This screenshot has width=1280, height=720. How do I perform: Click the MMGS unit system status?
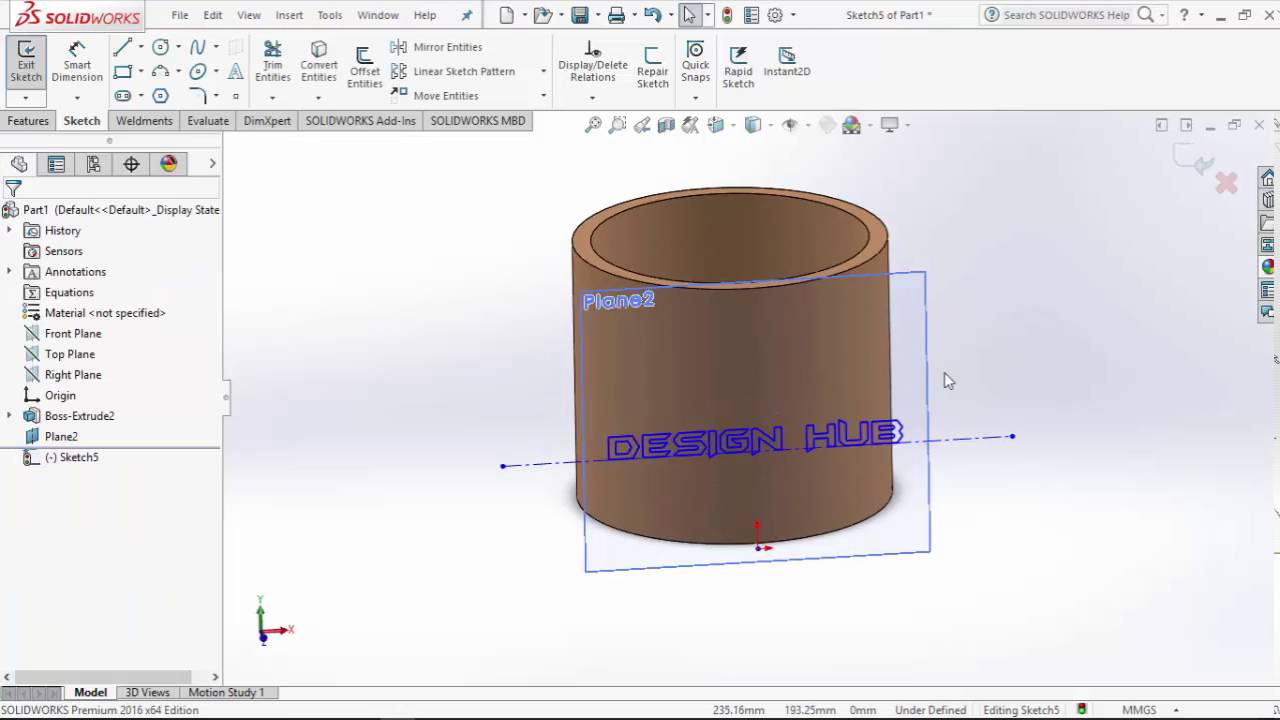pos(1139,710)
